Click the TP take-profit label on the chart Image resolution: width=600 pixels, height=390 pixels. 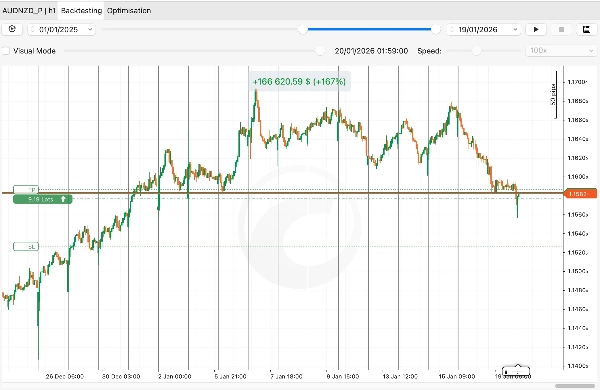pos(26,189)
